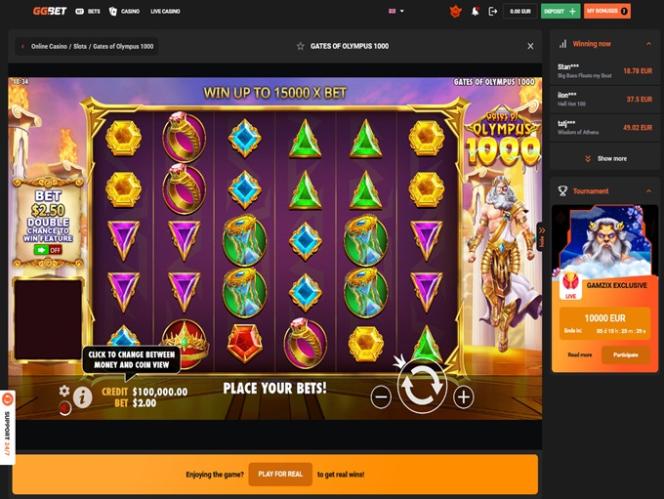664x499 pixels.
Task: Click the tournament Participate button
Action: pyautogui.click(x=625, y=355)
